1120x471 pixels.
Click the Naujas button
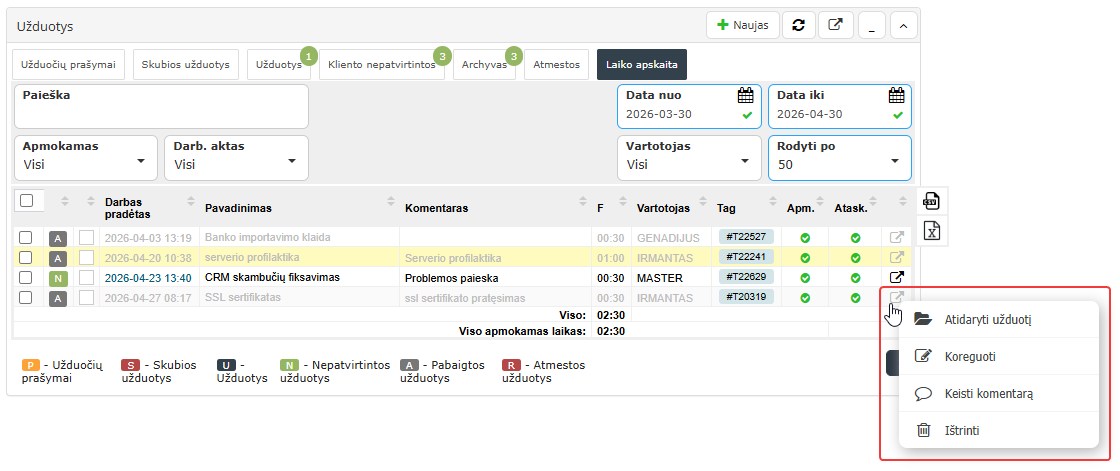(x=743, y=25)
